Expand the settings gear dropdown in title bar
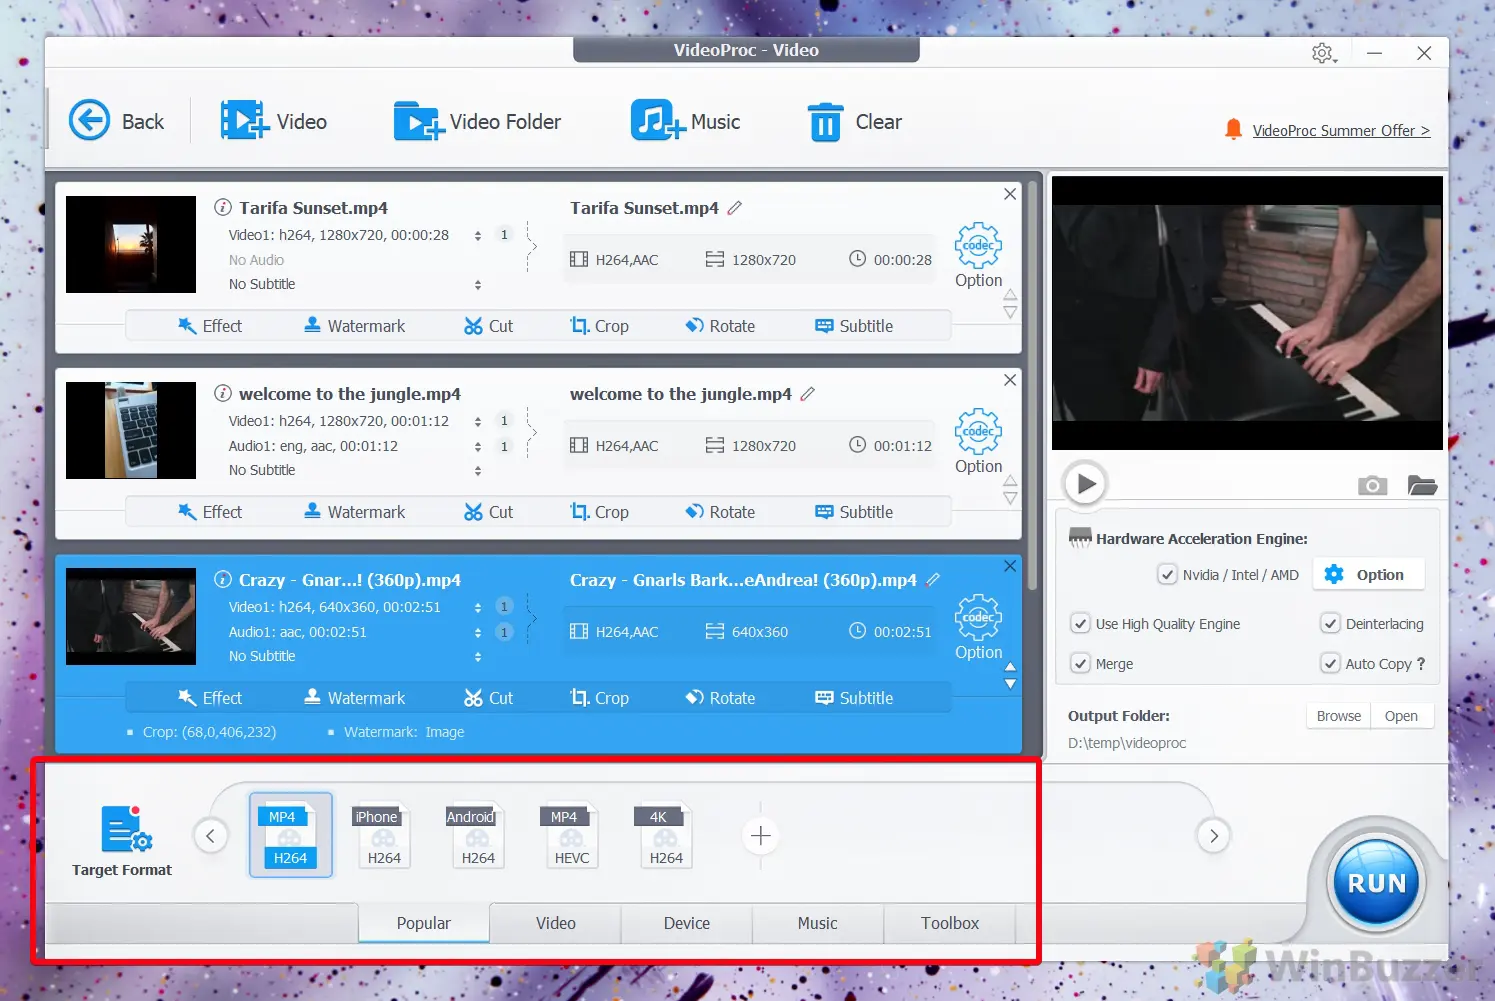Image resolution: width=1495 pixels, height=1001 pixels. click(x=1324, y=53)
